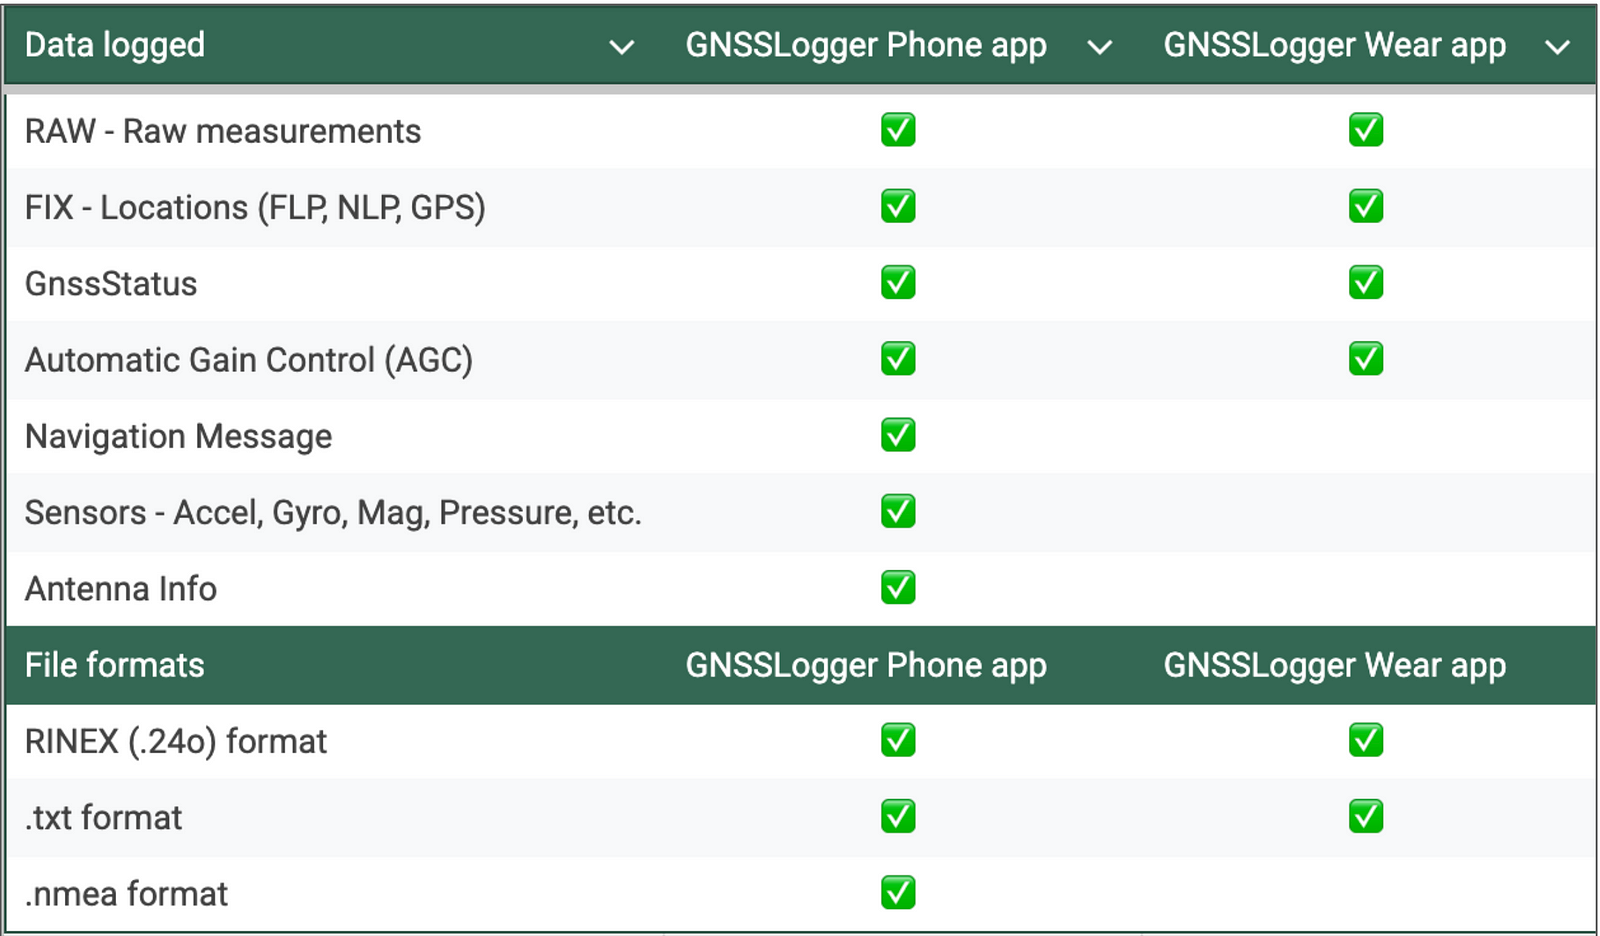
Task: Expand the Data logged column dropdown
Action: [x=622, y=47]
